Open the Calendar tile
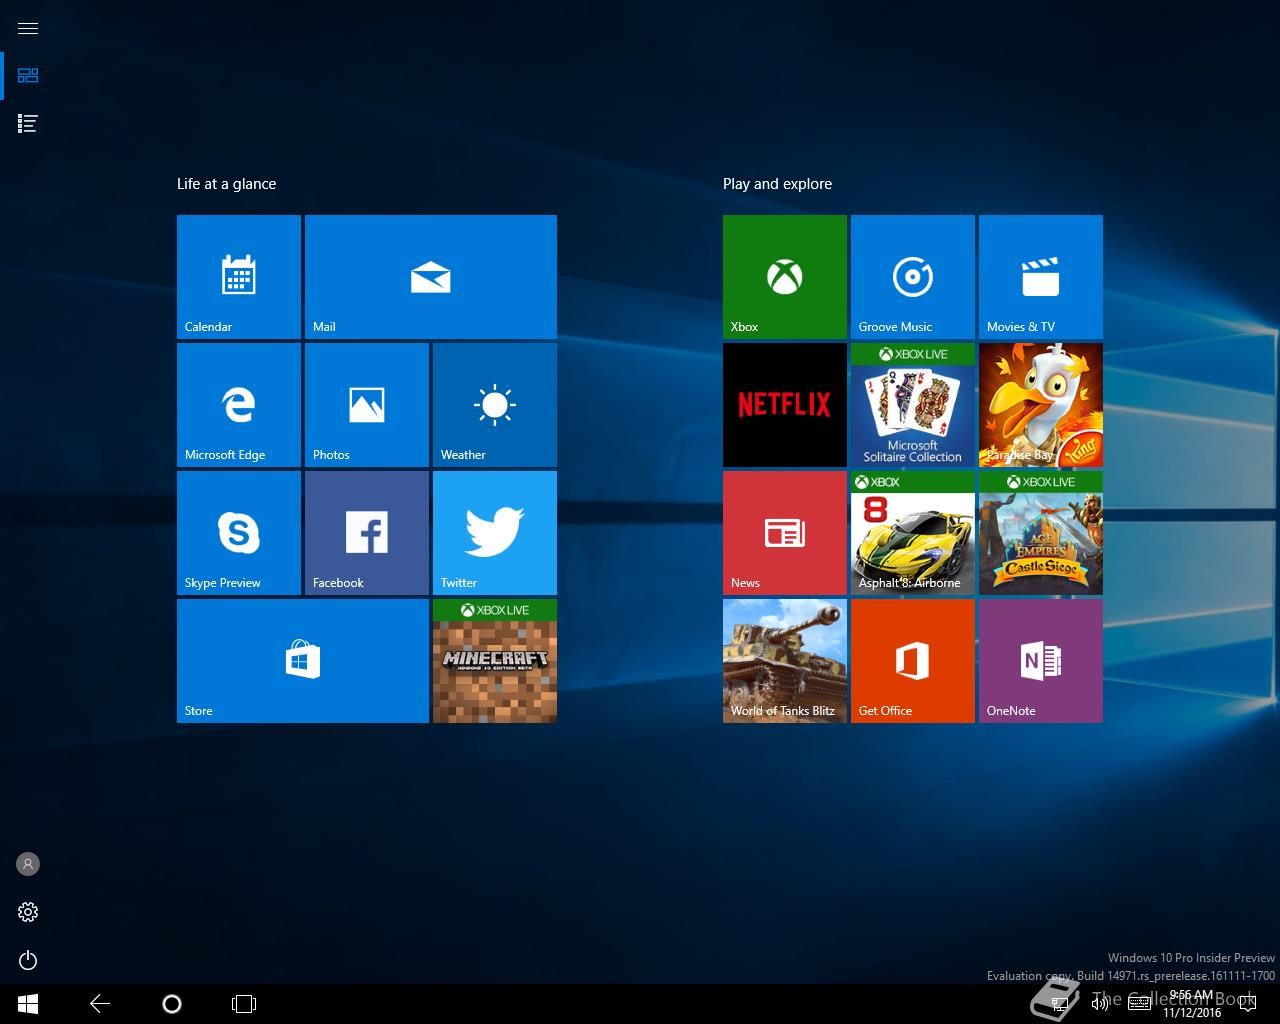The image size is (1280, 1024). point(239,277)
